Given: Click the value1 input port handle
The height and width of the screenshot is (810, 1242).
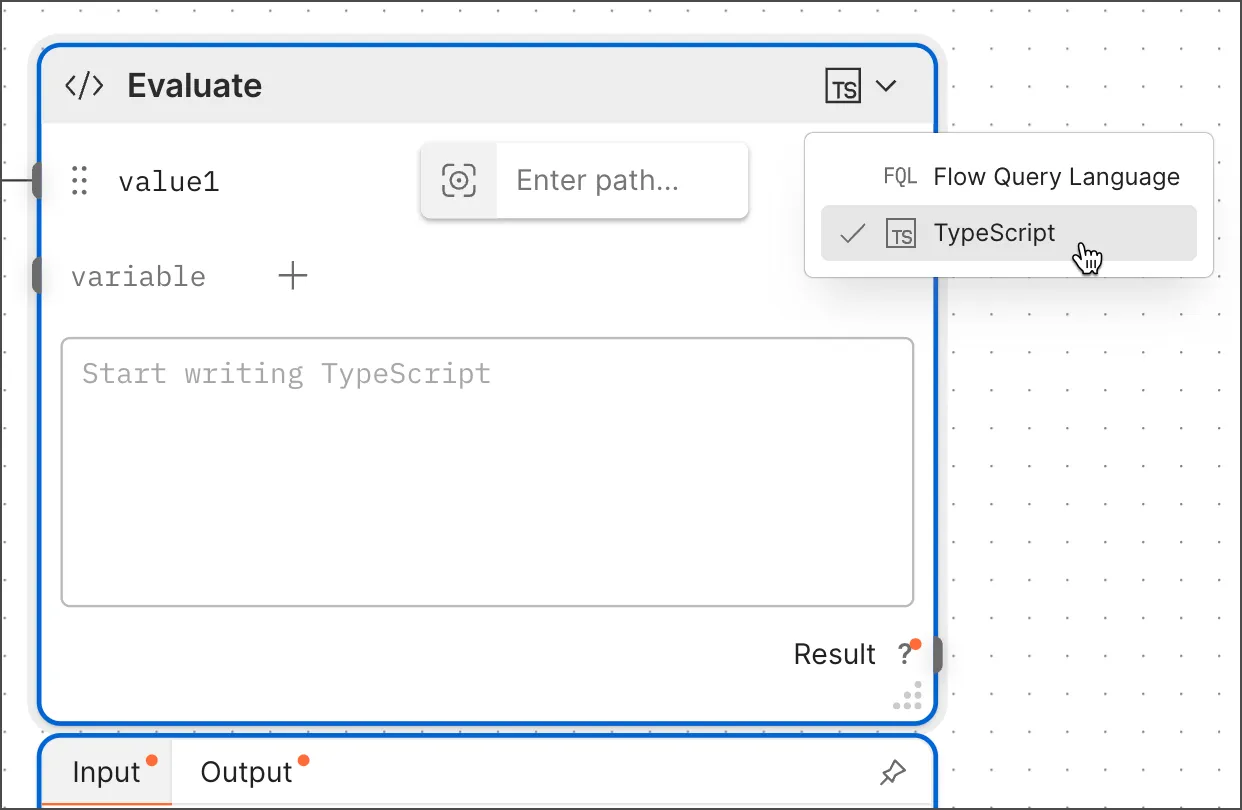Looking at the screenshot, I should click(x=37, y=181).
